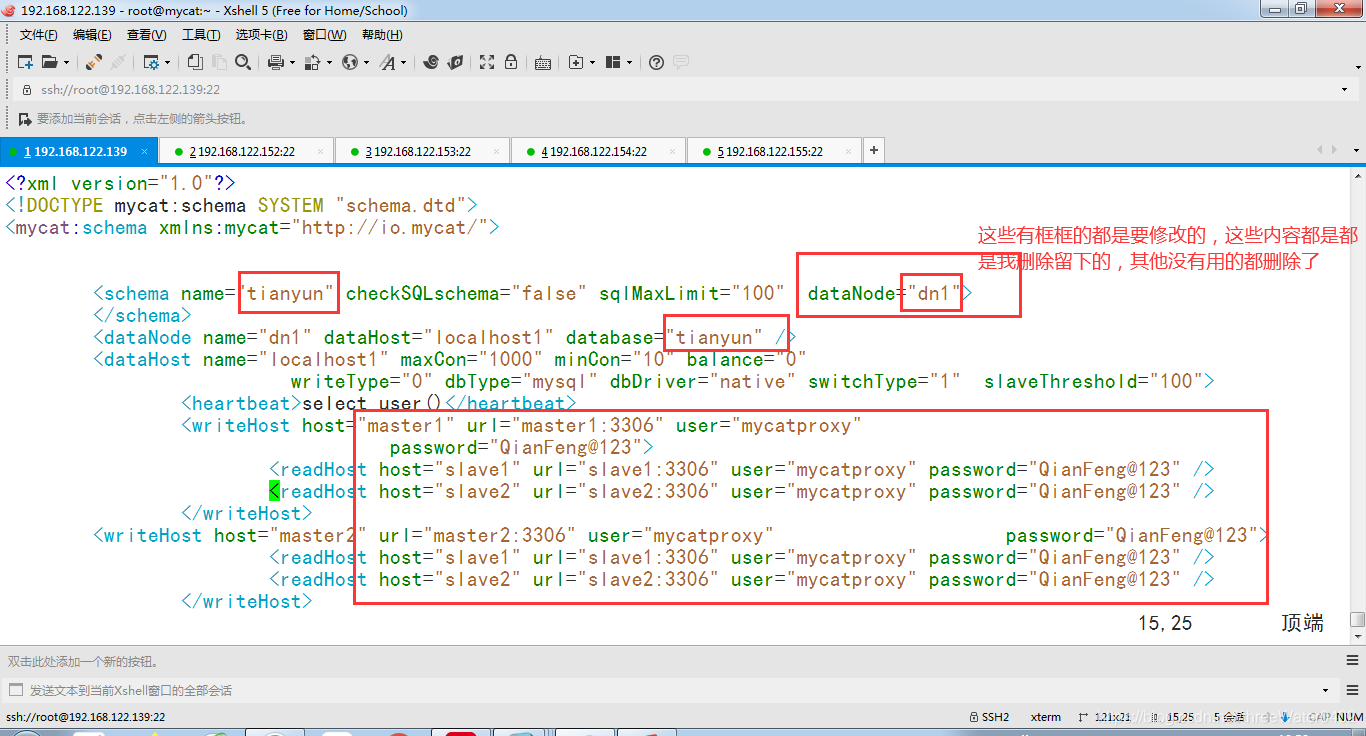Viewport: 1366px width, 736px height.
Task: Expand the Properties dropdown arrow
Action: (167, 62)
